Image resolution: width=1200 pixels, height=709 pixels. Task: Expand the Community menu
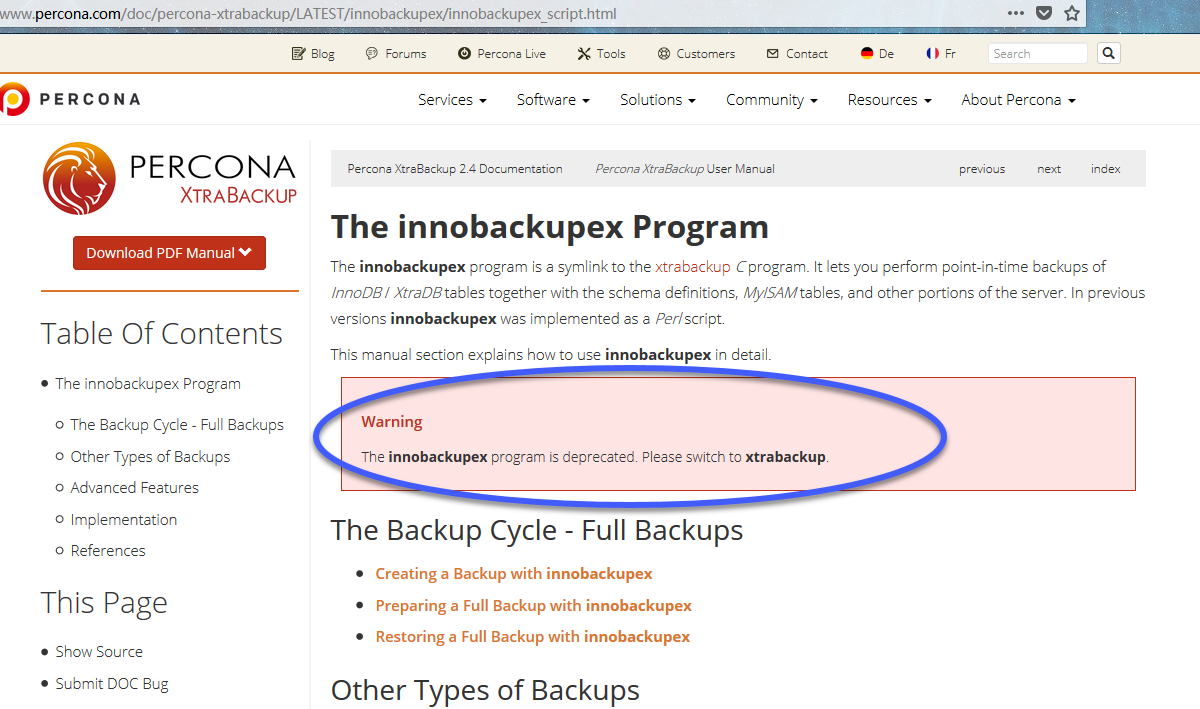coord(772,100)
